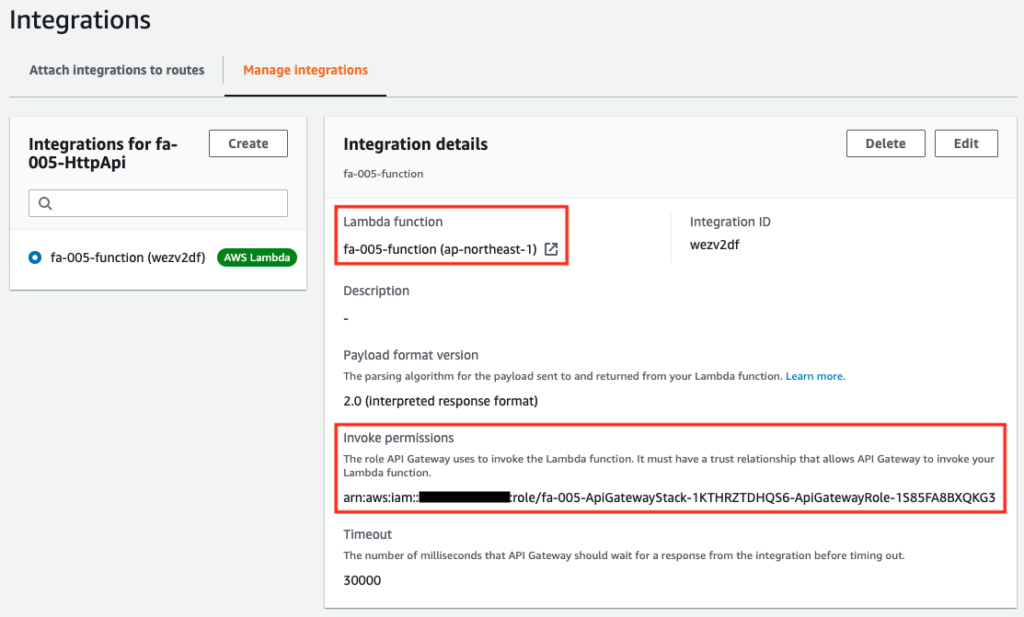
Task: Select the fa-005-function (wezv2df) list label
Action: click(128, 257)
